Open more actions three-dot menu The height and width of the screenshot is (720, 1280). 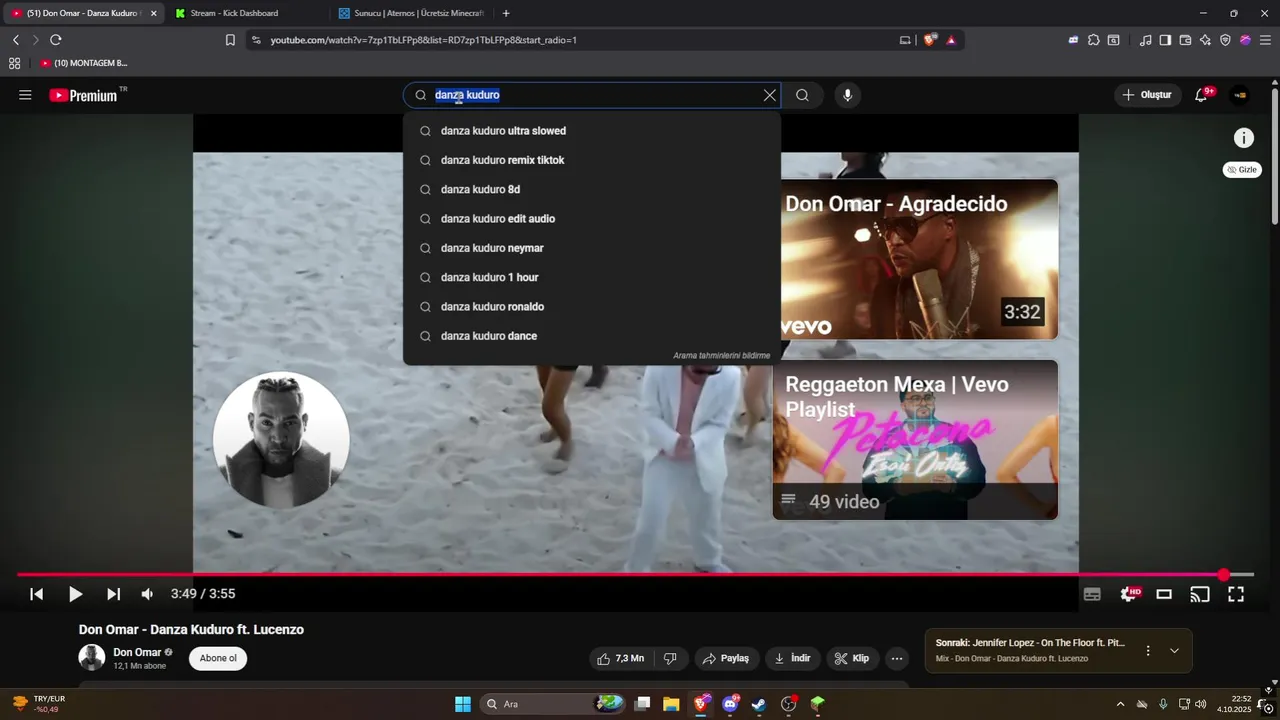[x=897, y=658]
